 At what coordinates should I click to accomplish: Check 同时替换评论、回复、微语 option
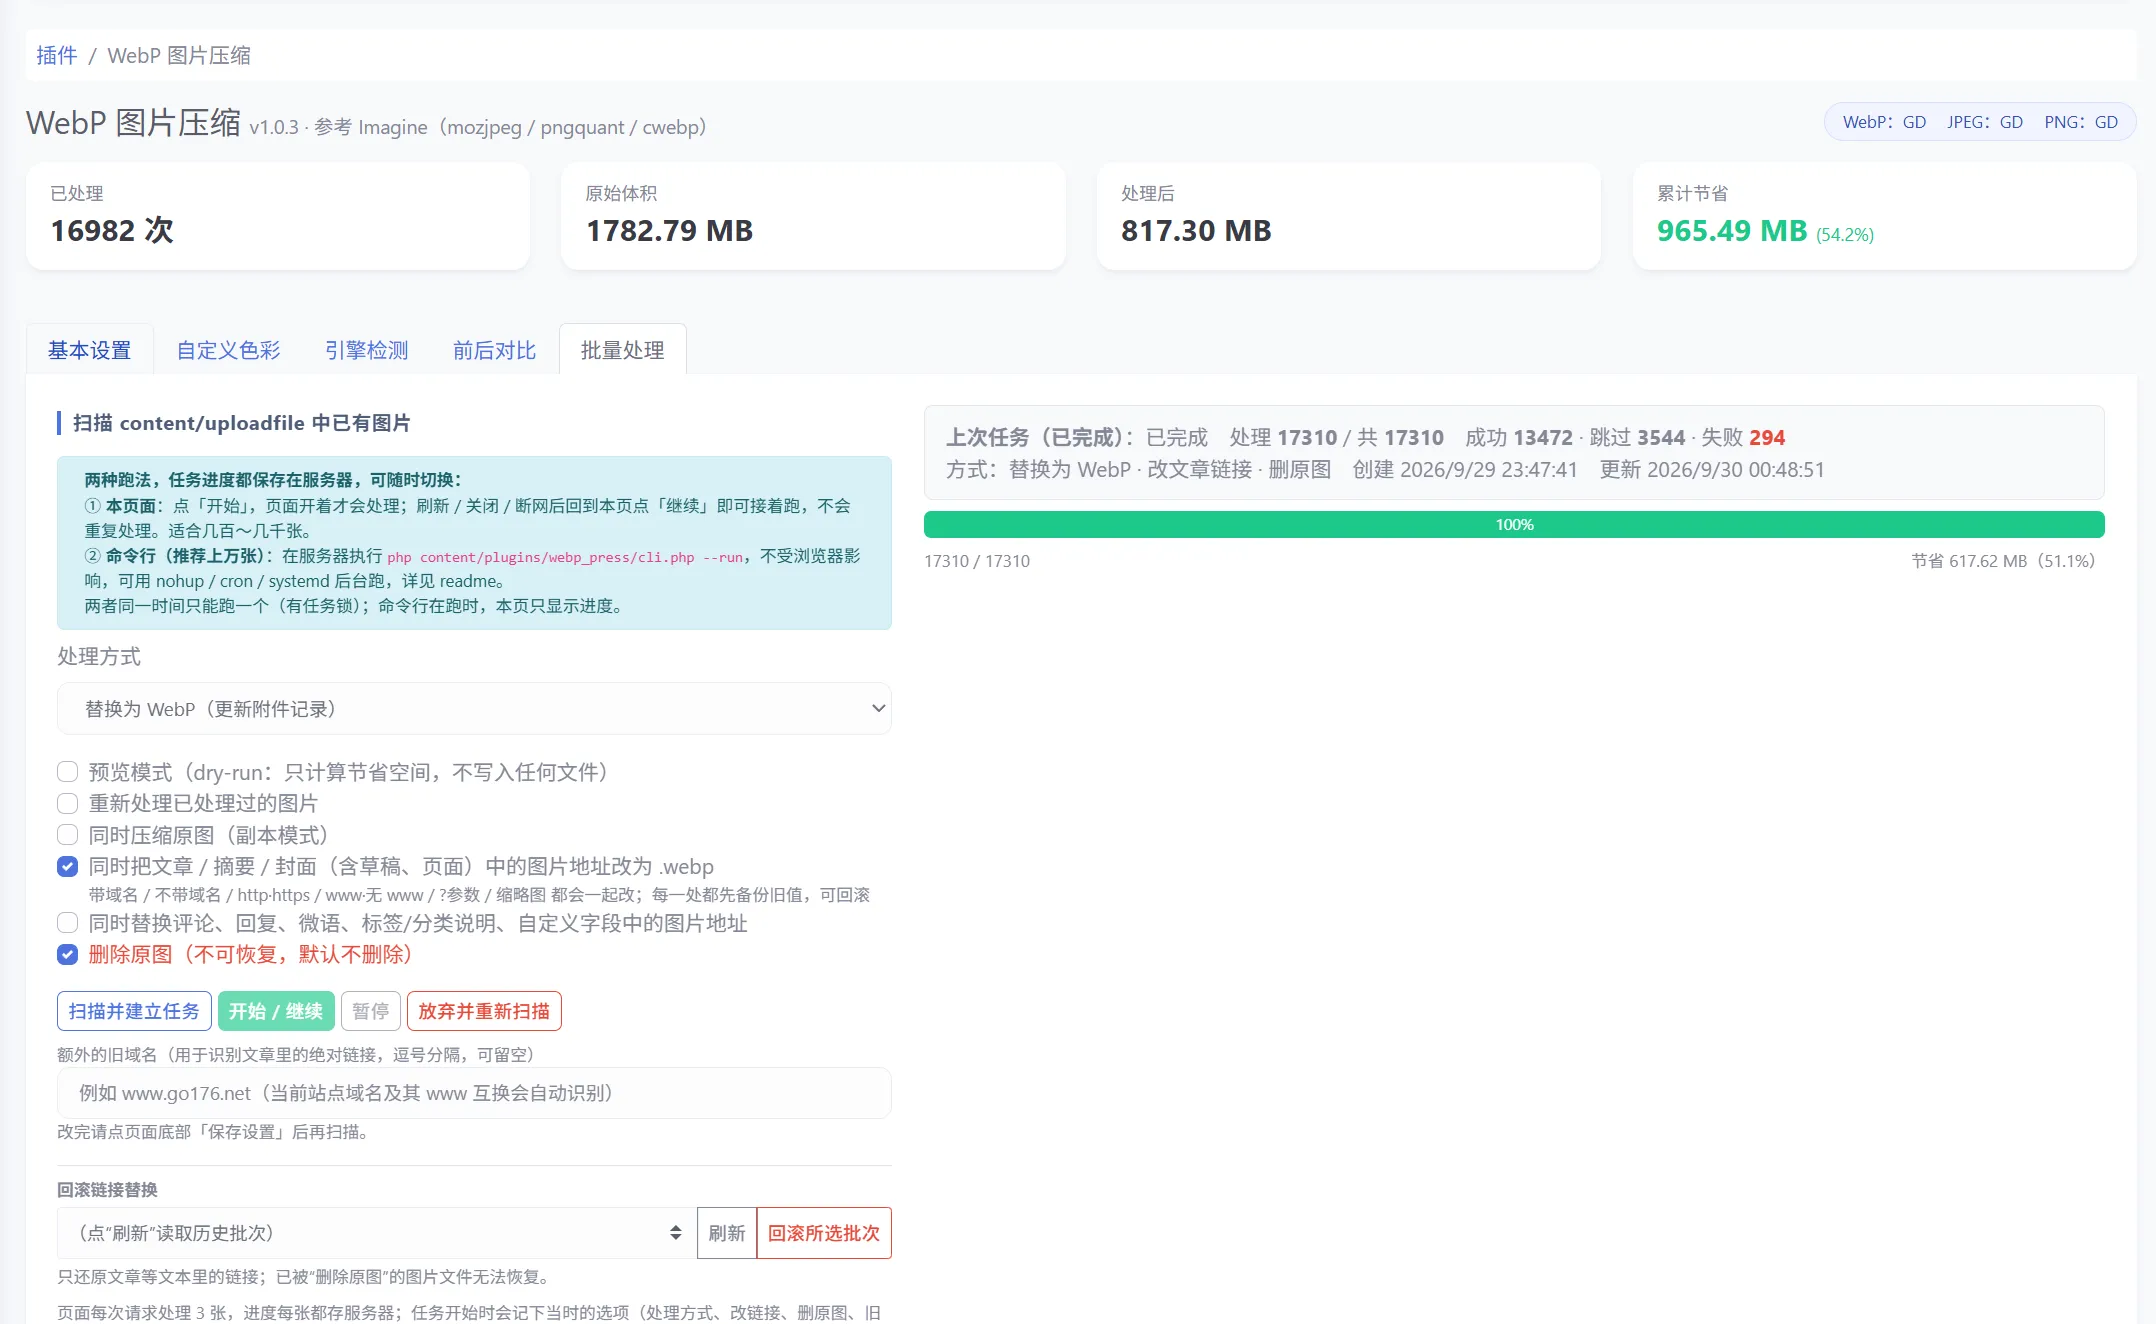pyautogui.click(x=67, y=923)
